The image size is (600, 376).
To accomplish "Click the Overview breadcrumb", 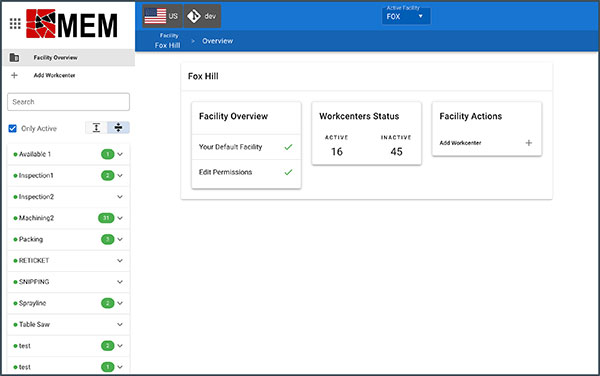I will (217, 41).
